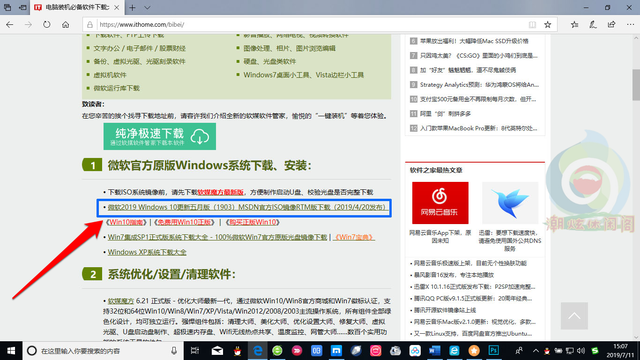The width and height of the screenshot is (640, 360).
Task: Show tabs you've set aside
Action: point(8,7)
